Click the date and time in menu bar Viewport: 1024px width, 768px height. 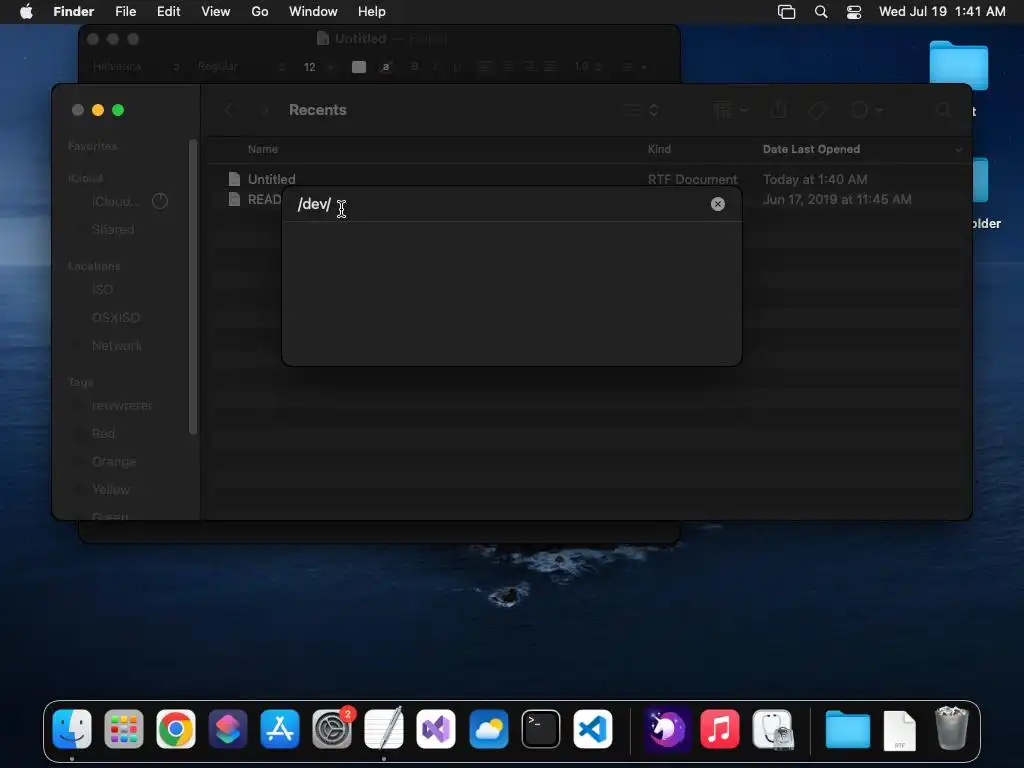point(942,11)
